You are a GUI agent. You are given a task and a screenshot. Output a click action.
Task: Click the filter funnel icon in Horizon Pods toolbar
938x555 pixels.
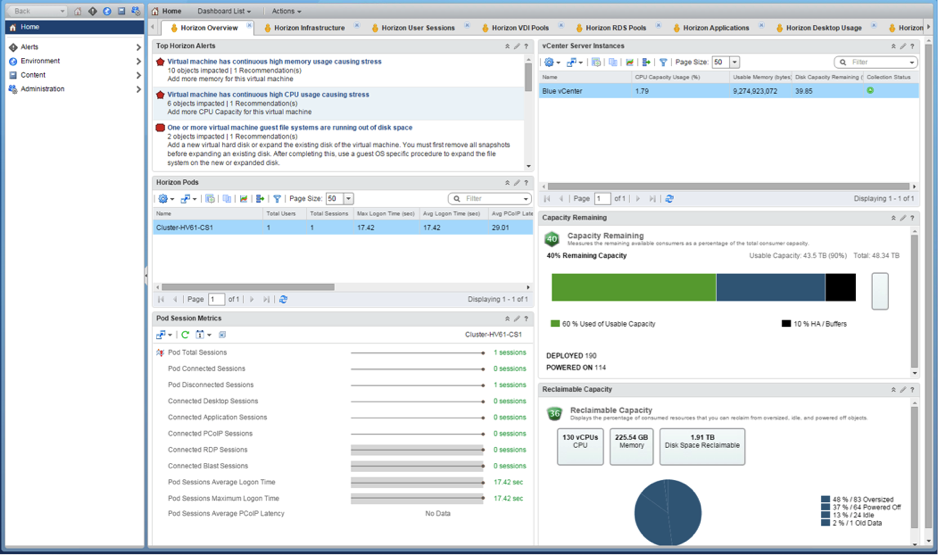pos(277,199)
